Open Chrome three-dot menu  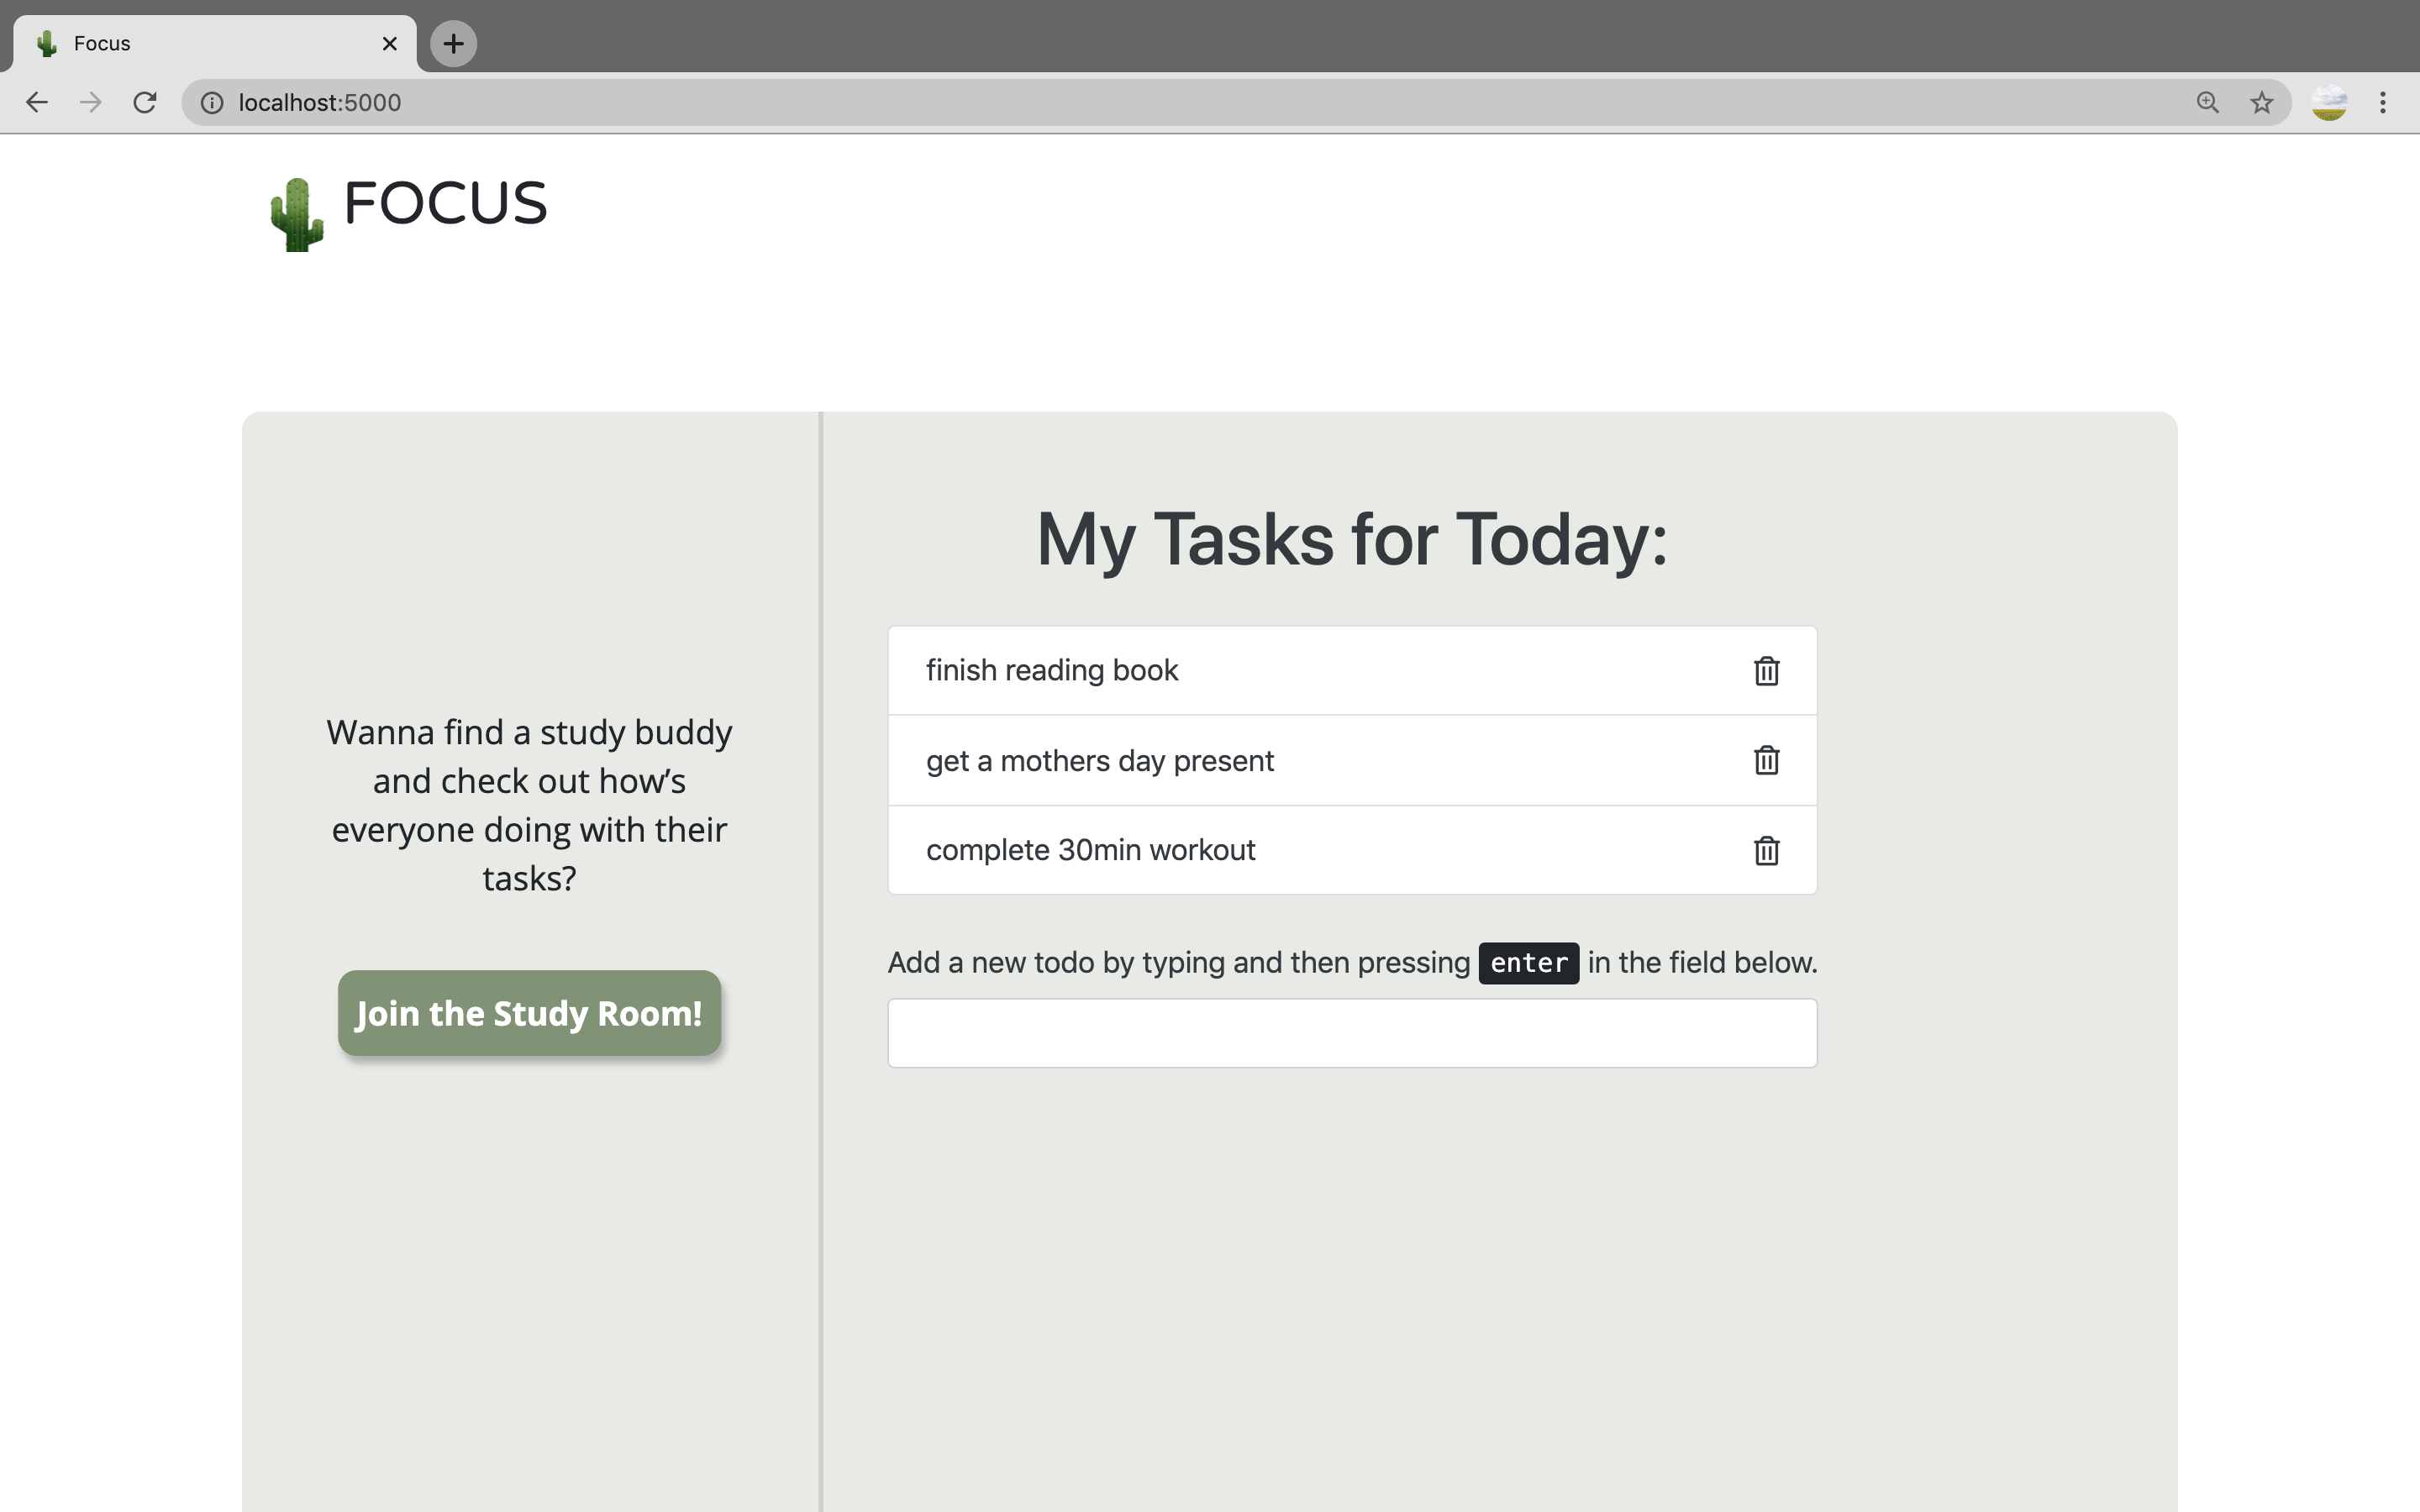click(x=2382, y=103)
